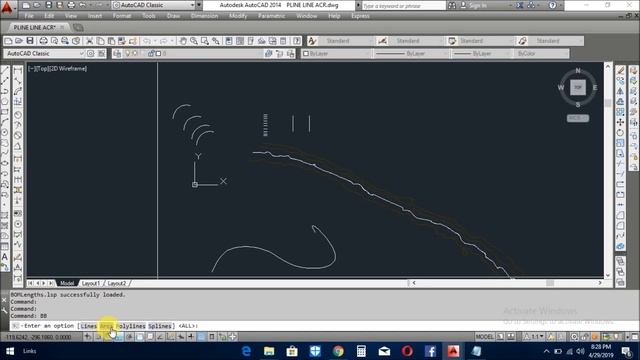The image size is (640, 360).
Task: Open the Express menu
Action: [360, 16]
